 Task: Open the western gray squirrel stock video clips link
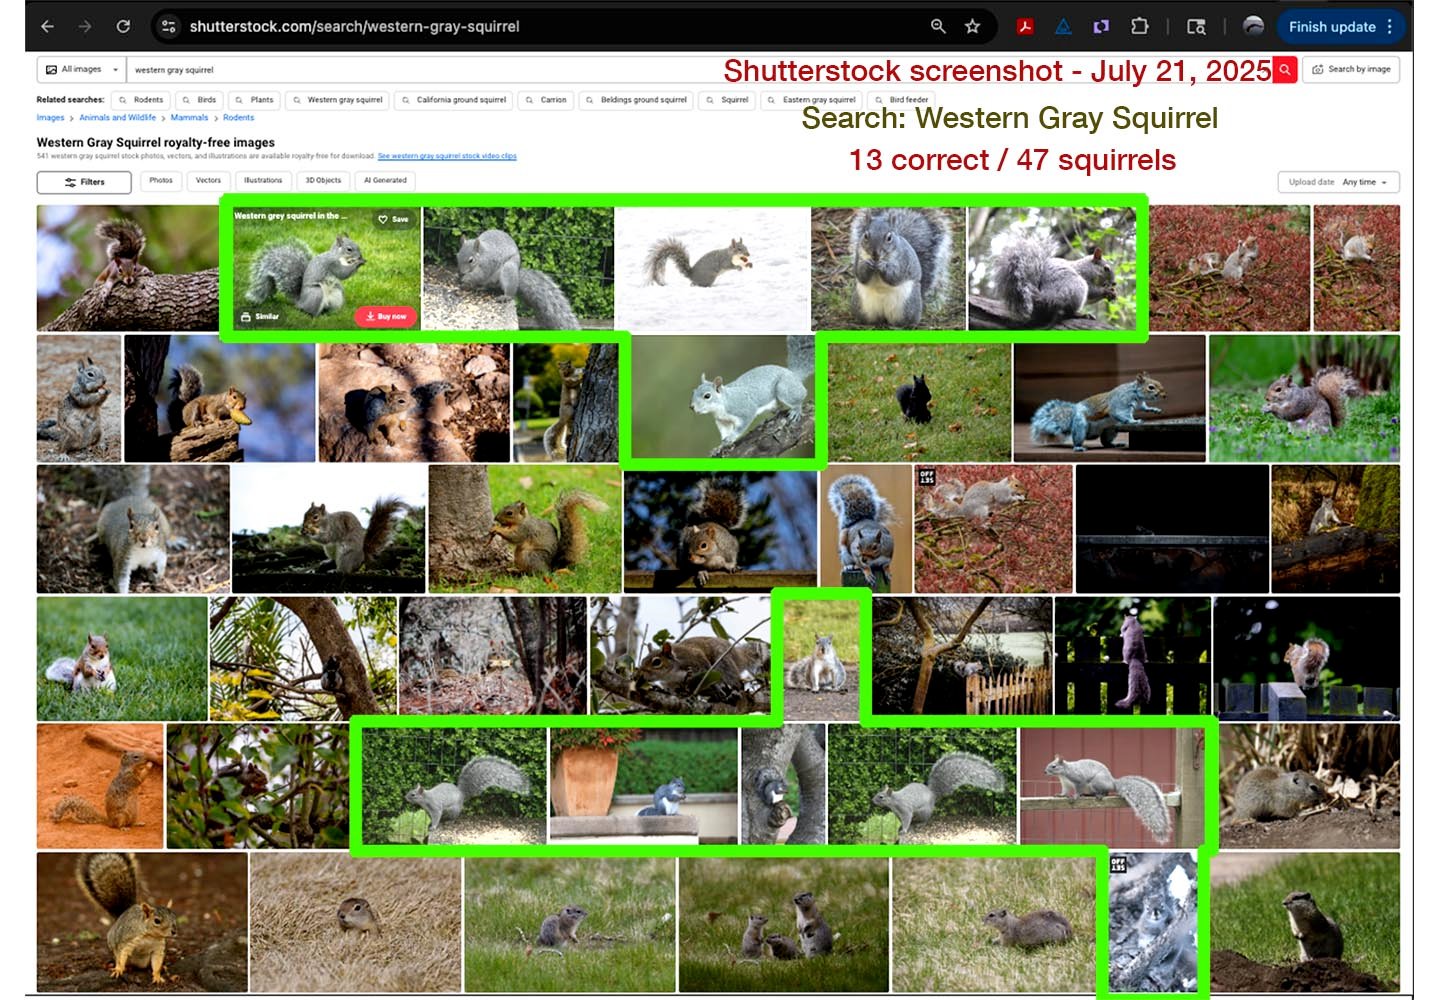point(447,156)
